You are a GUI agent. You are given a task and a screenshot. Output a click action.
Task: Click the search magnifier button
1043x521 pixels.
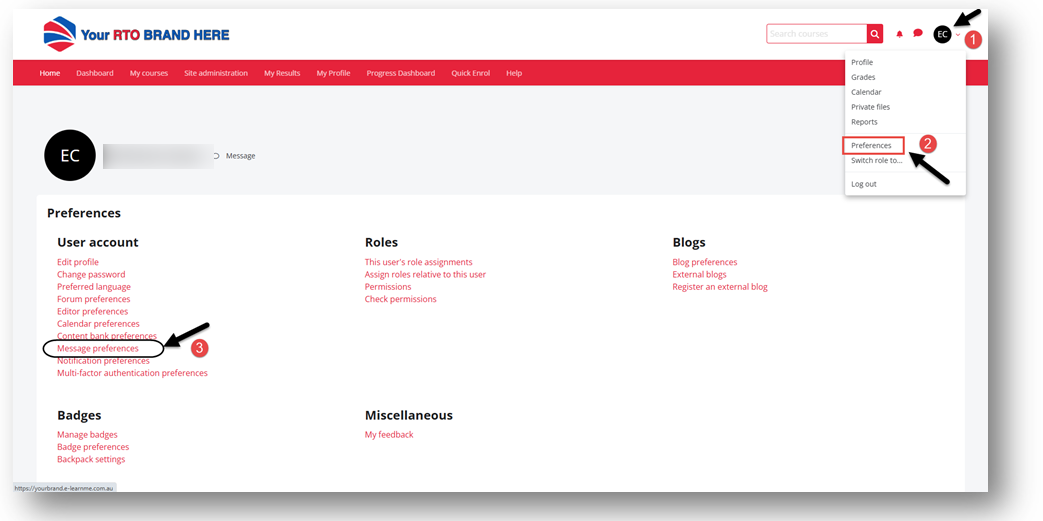(875, 34)
